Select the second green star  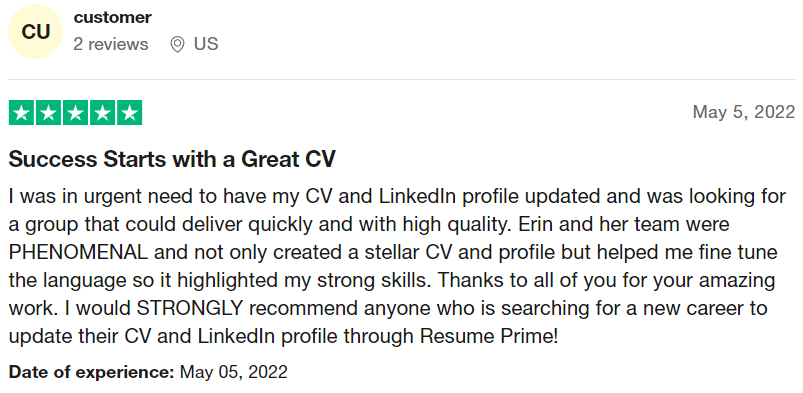click(49, 113)
